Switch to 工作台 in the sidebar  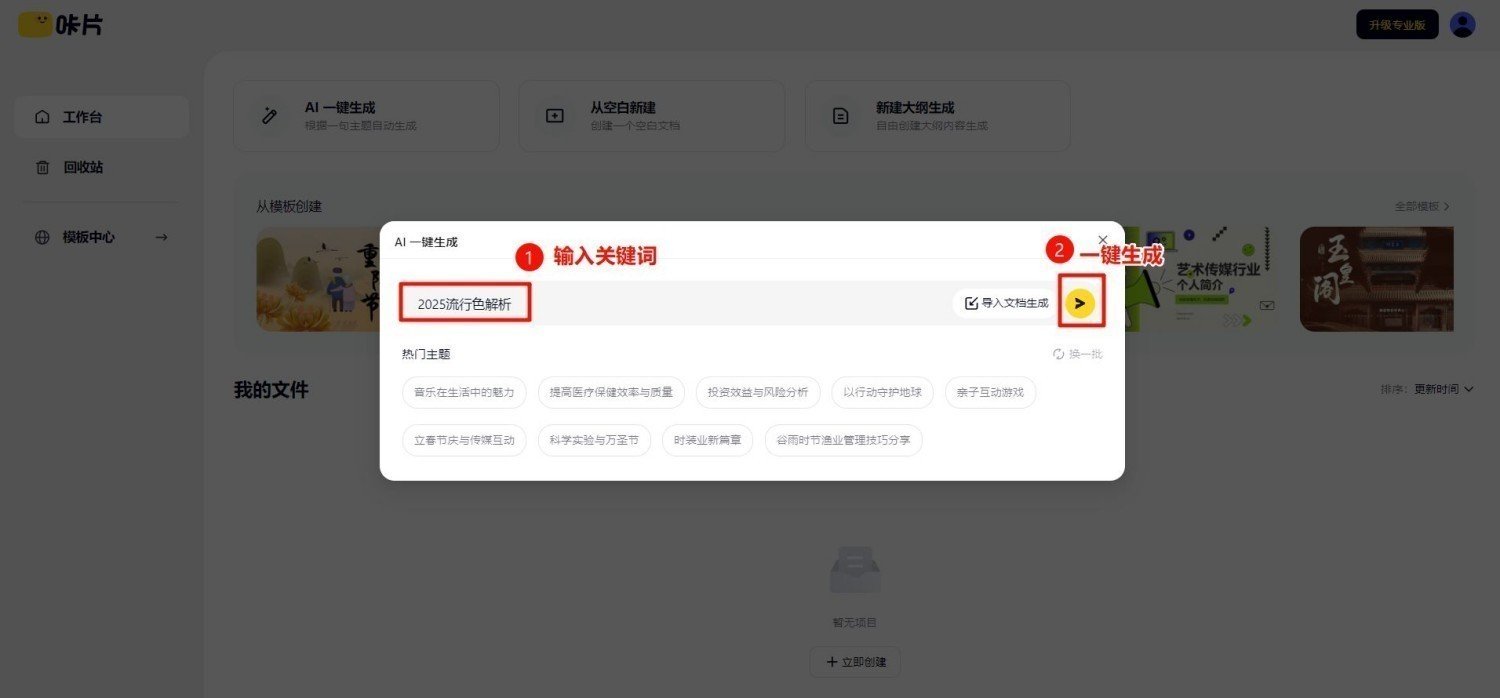[80, 116]
